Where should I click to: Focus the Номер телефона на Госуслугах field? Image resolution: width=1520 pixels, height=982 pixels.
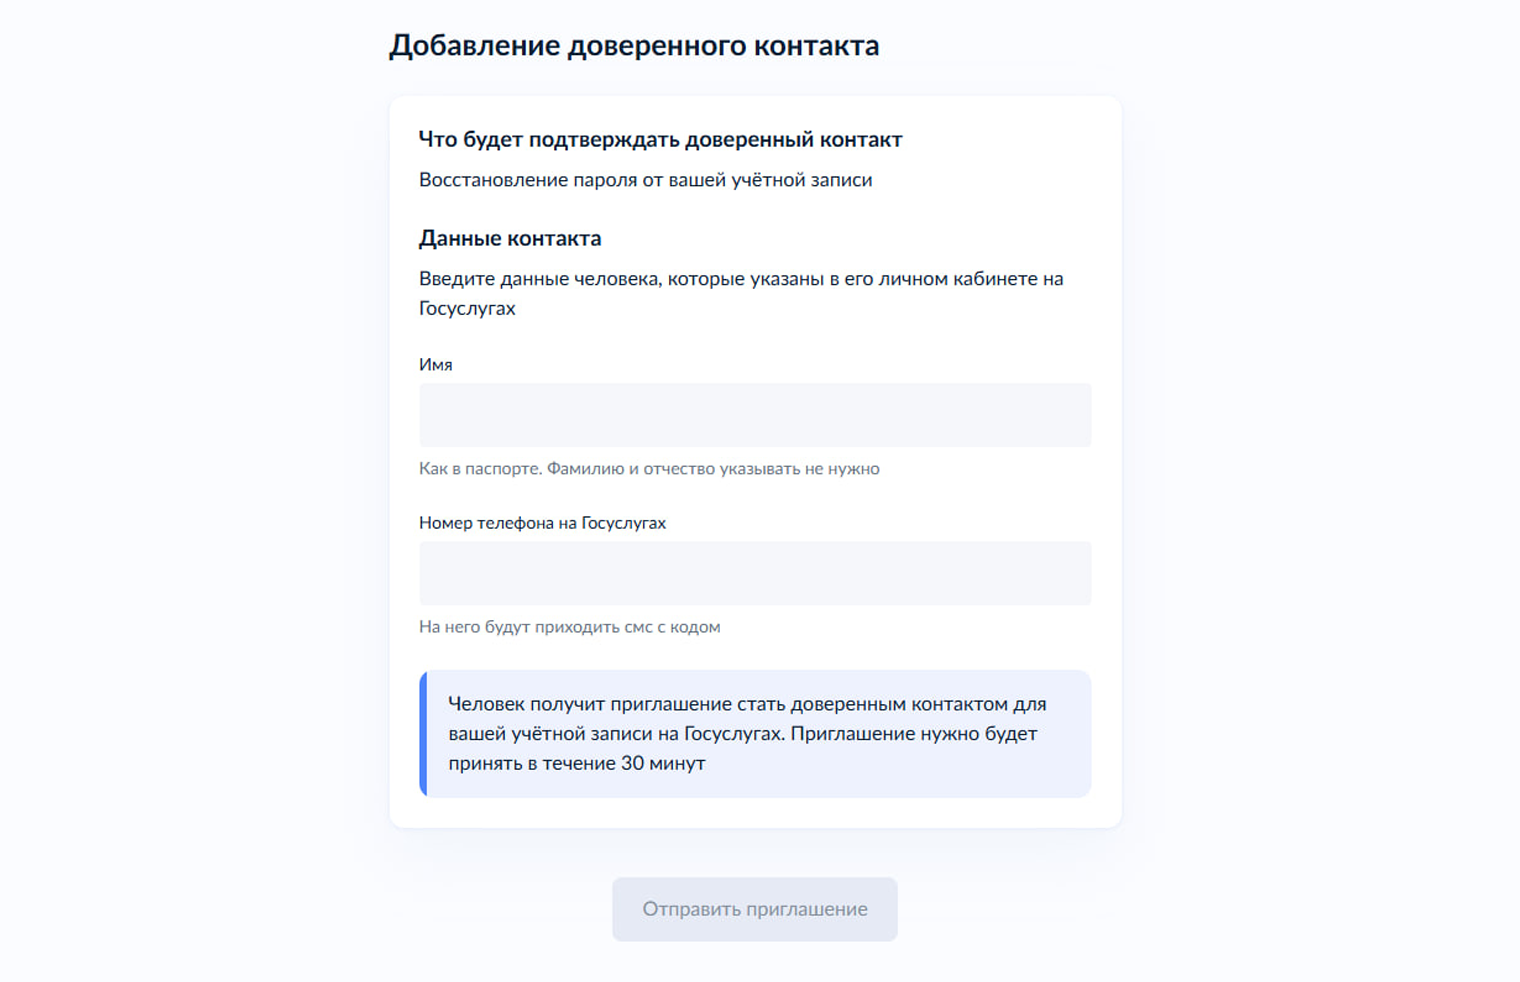[x=755, y=573]
